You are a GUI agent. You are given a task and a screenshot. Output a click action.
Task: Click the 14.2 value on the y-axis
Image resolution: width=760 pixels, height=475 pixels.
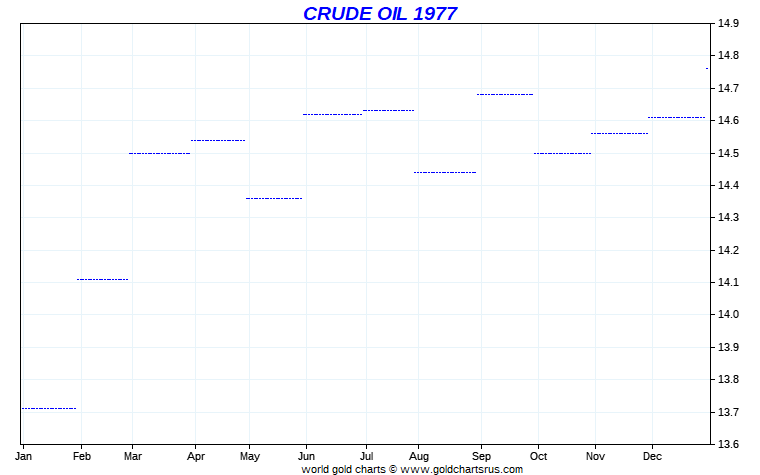[728, 250]
